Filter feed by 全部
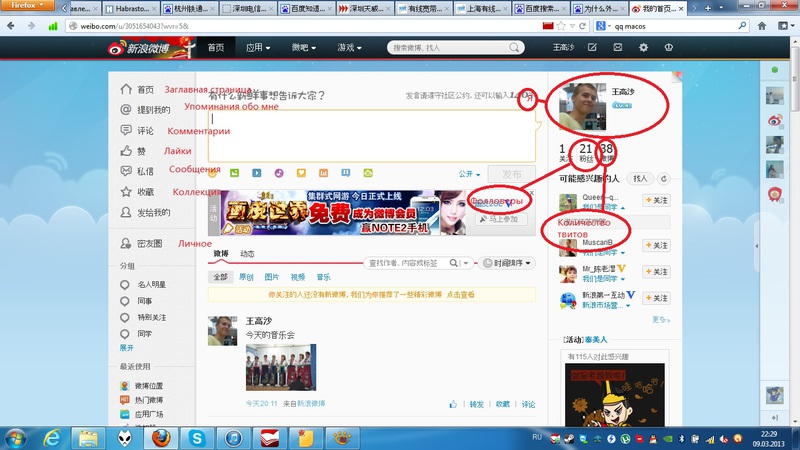Viewport: 800px width, 450px height. [x=220, y=277]
